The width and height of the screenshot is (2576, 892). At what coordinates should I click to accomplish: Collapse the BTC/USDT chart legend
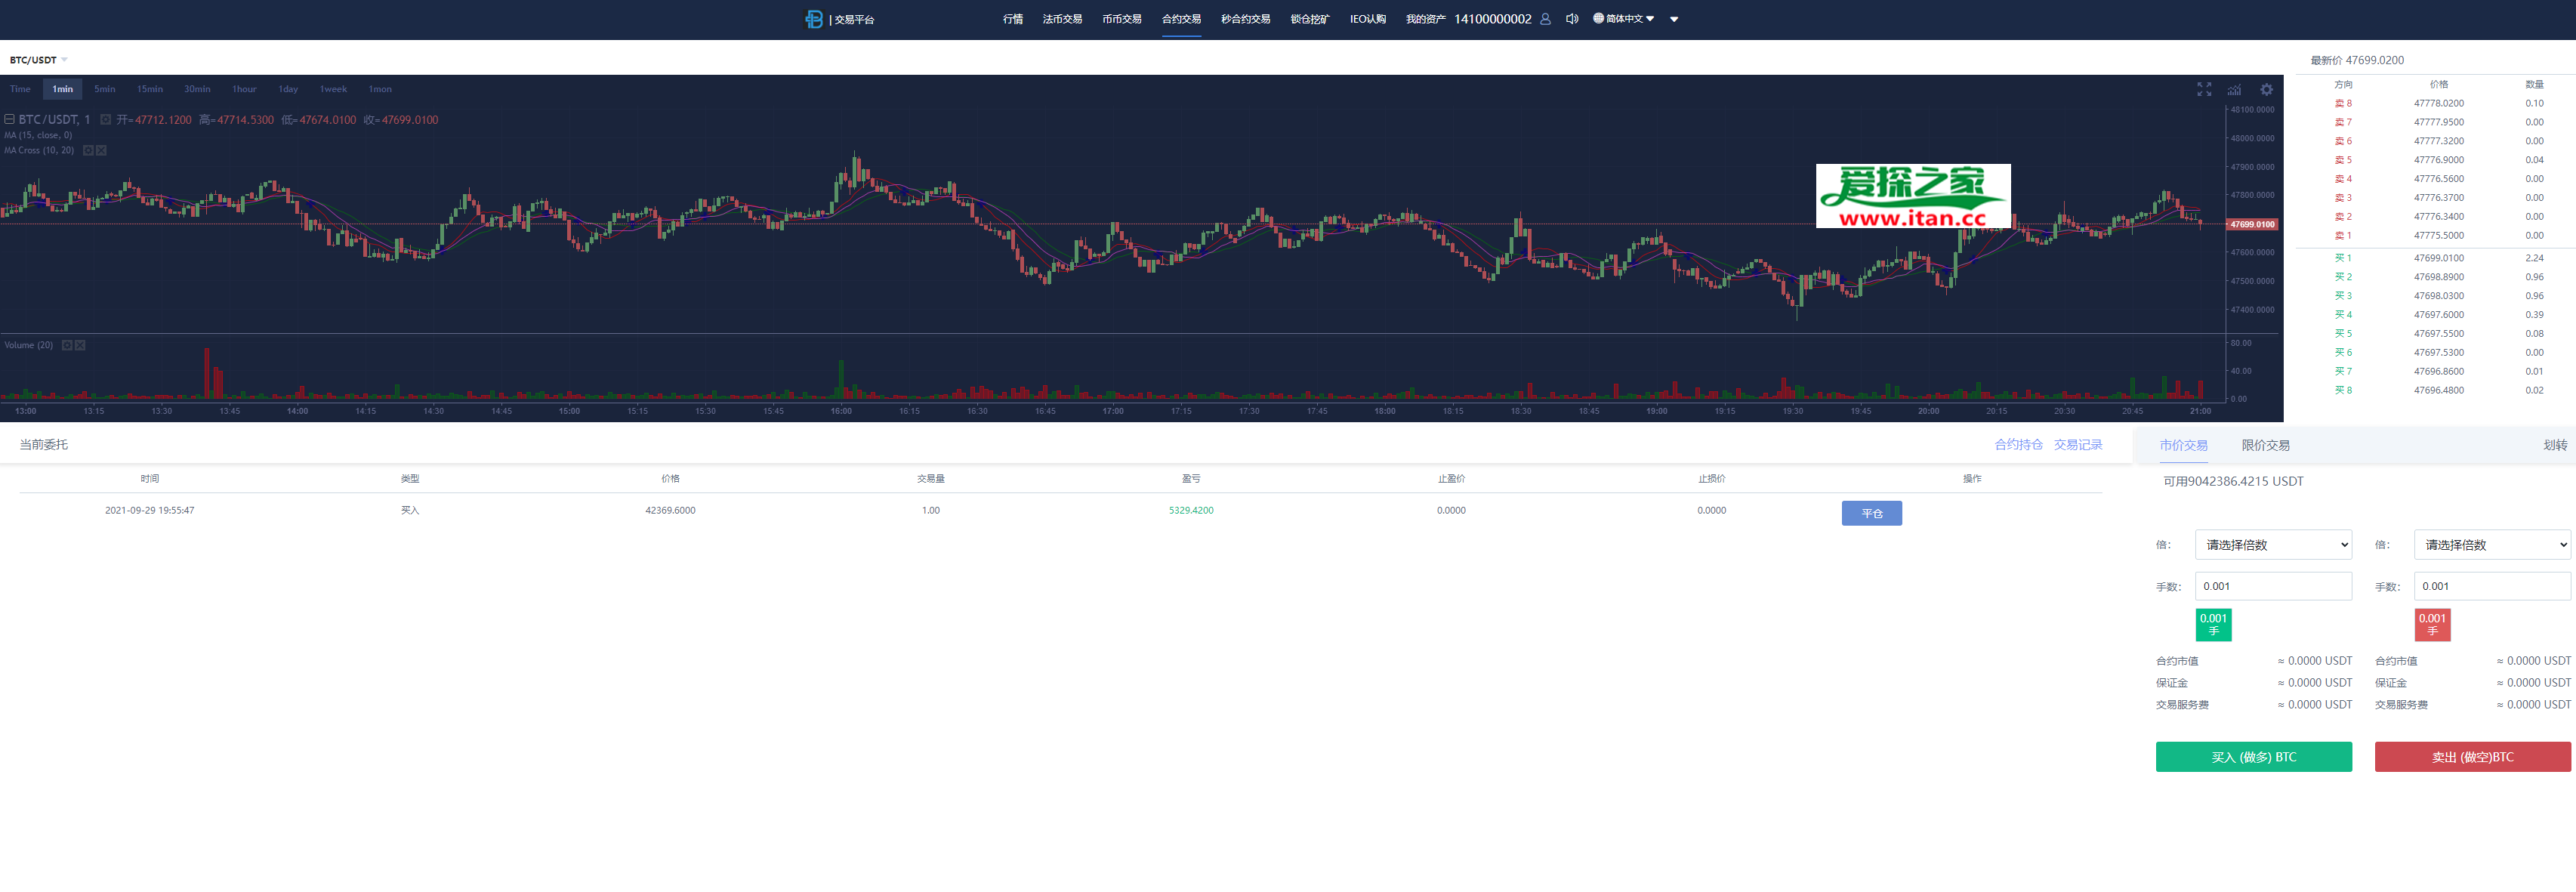[x=9, y=119]
